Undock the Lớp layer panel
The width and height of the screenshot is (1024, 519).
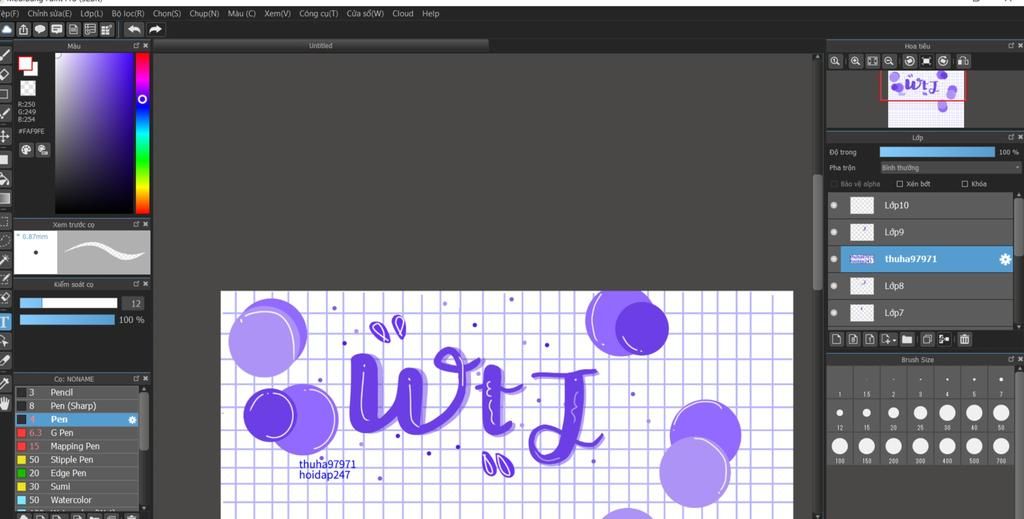tap(1010, 137)
